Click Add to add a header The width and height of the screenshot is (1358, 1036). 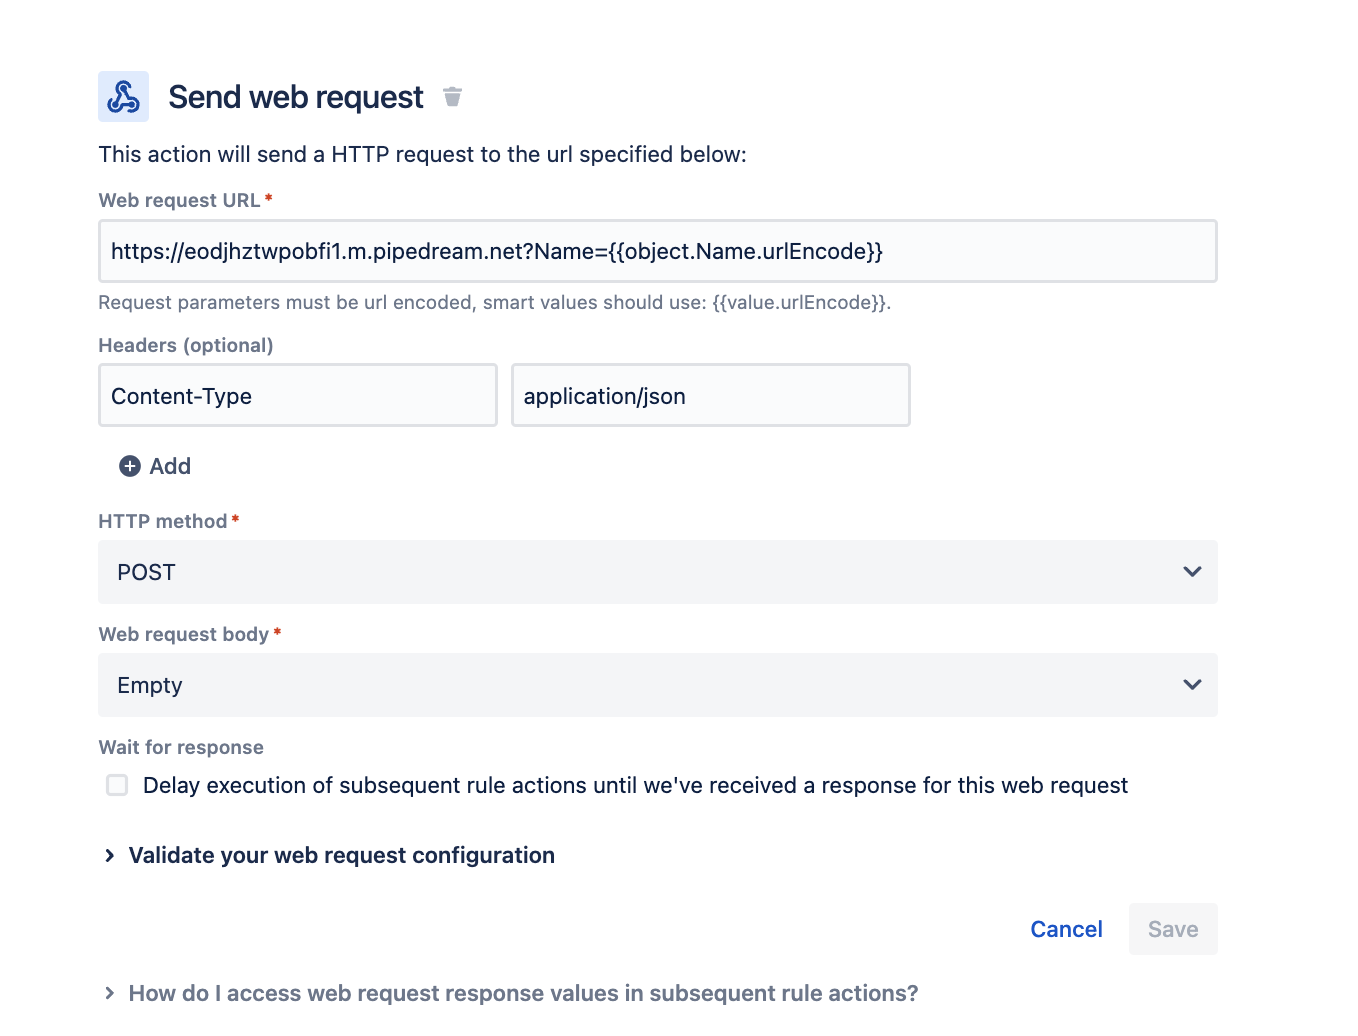(170, 466)
